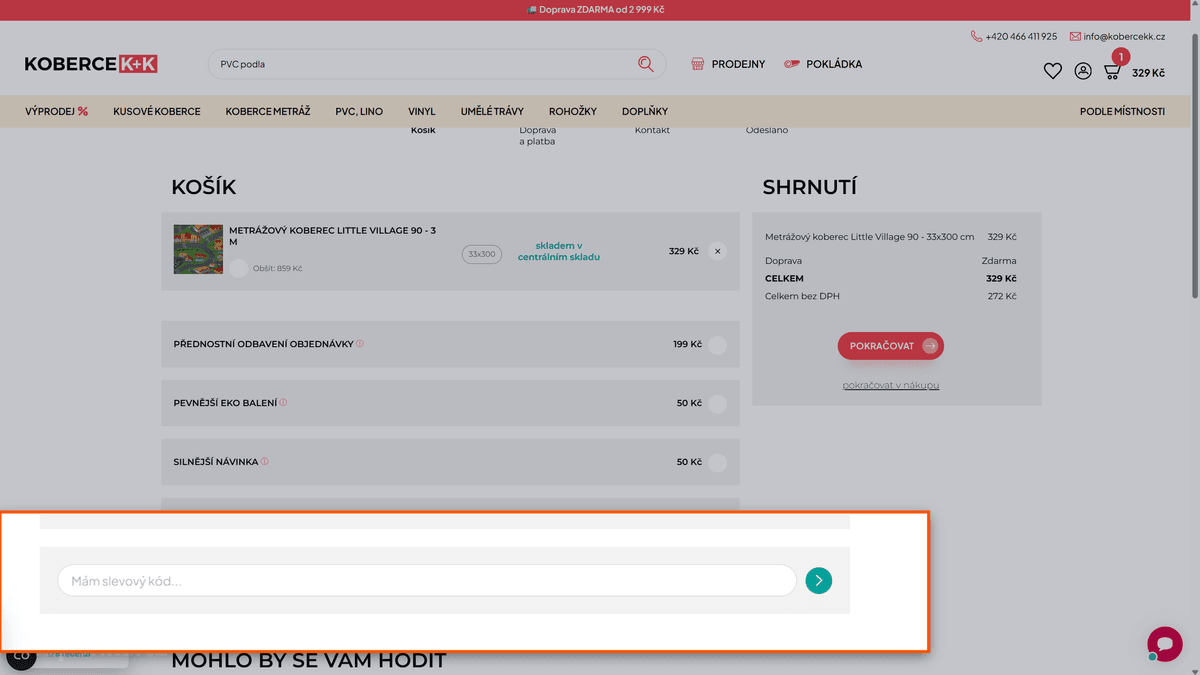Click the phone icon beside +420 466 411 925
The image size is (1200, 675).
[x=976, y=36]
